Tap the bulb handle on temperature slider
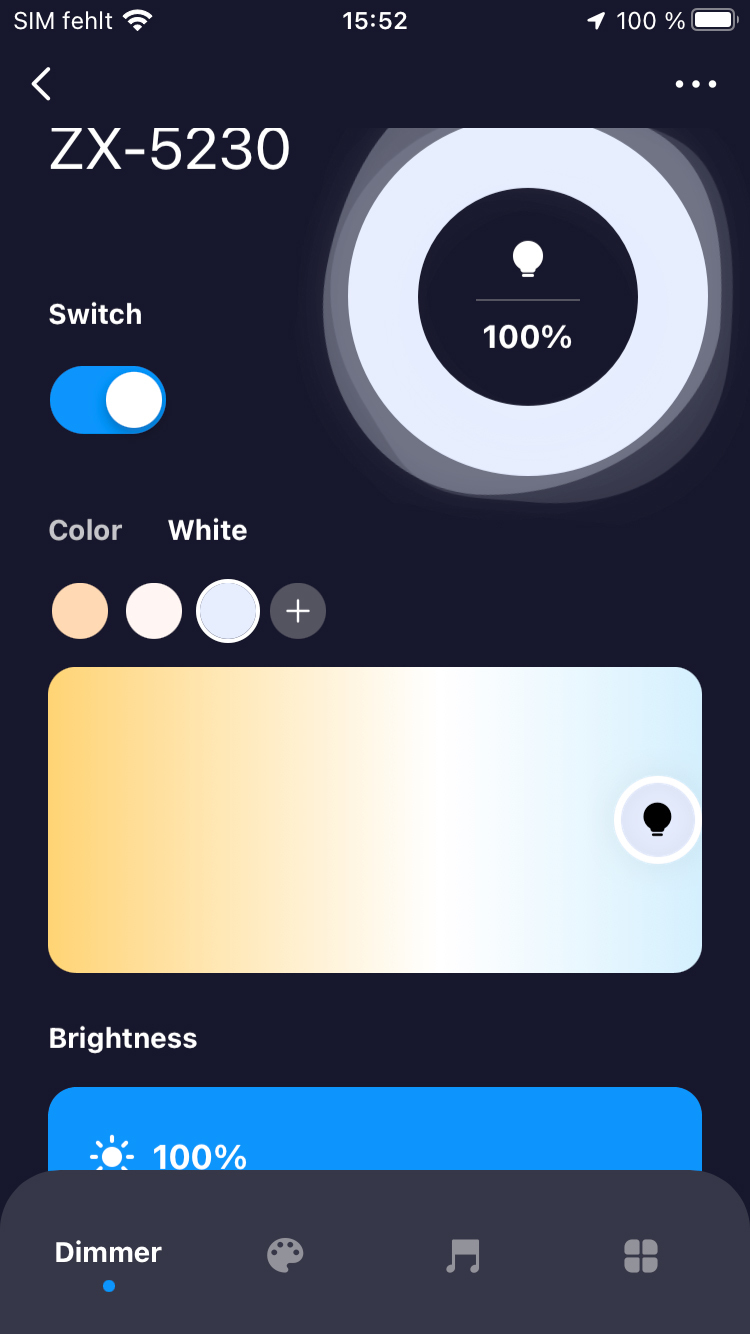Viewport: 750px width, 1334px height. (x=657, y=820)
